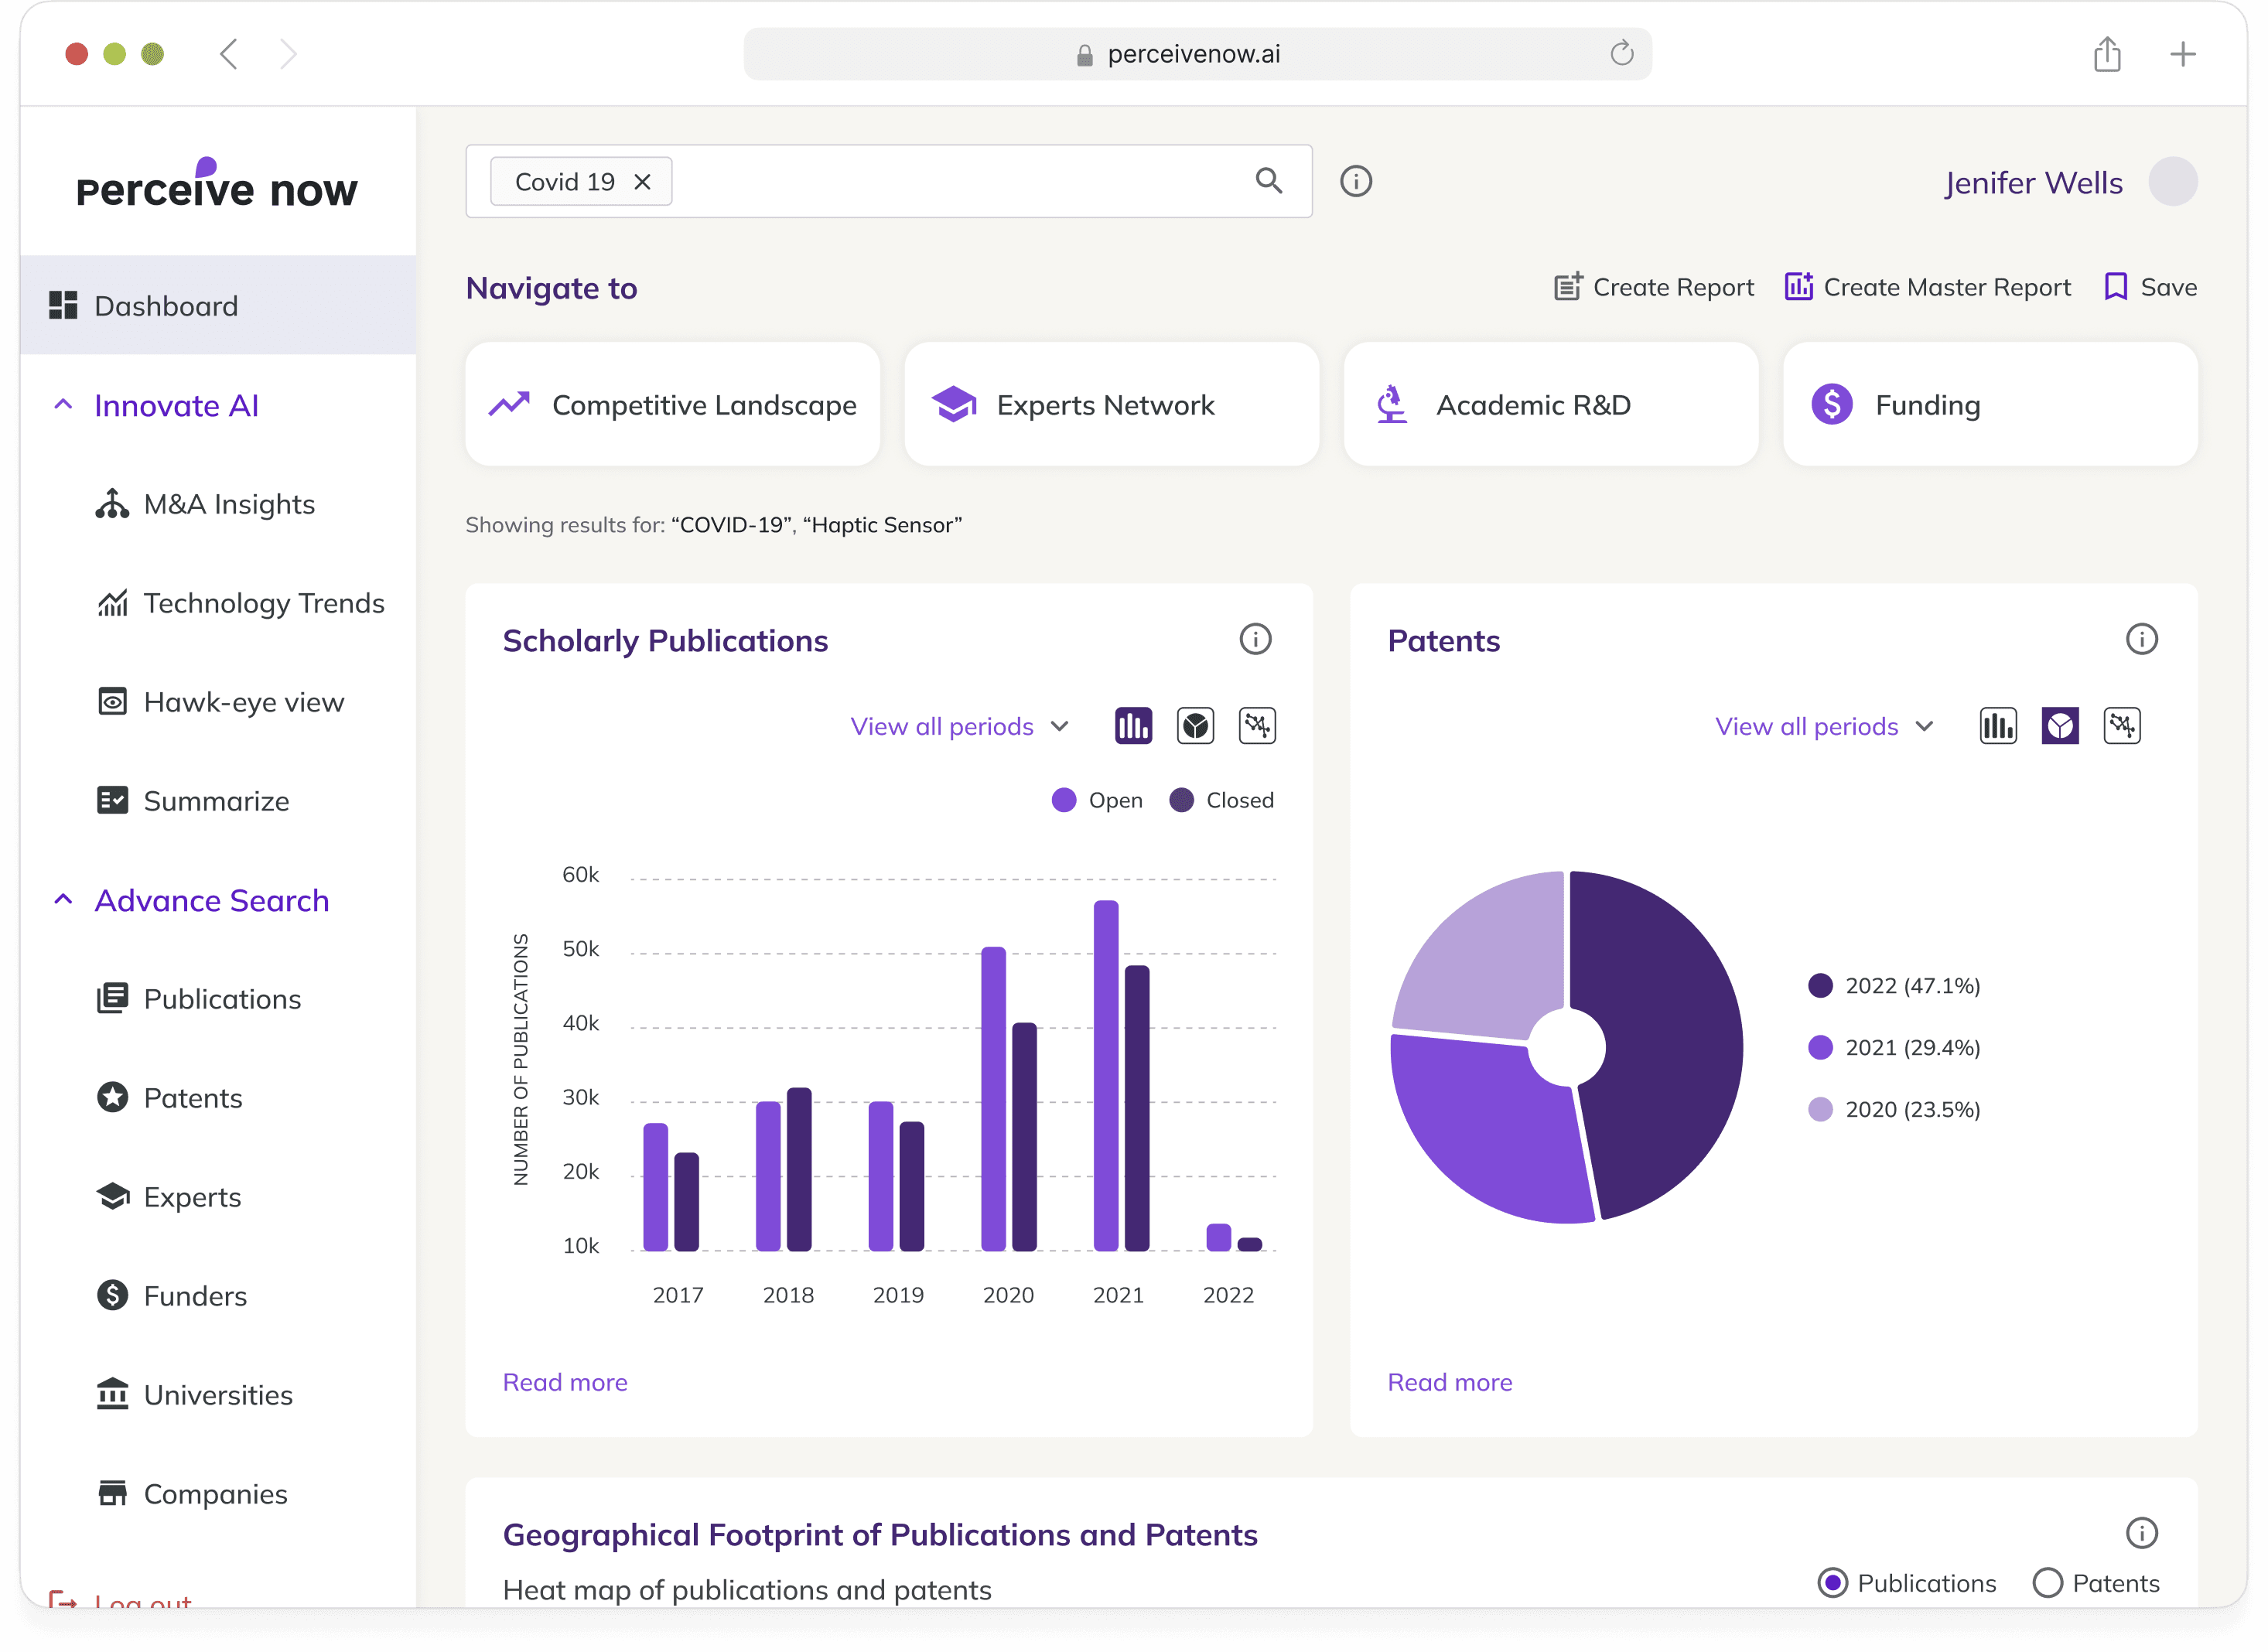Screen dimensions: 2268x1652
Task: Open Patents card info icon
Action: click(2141, 639)
